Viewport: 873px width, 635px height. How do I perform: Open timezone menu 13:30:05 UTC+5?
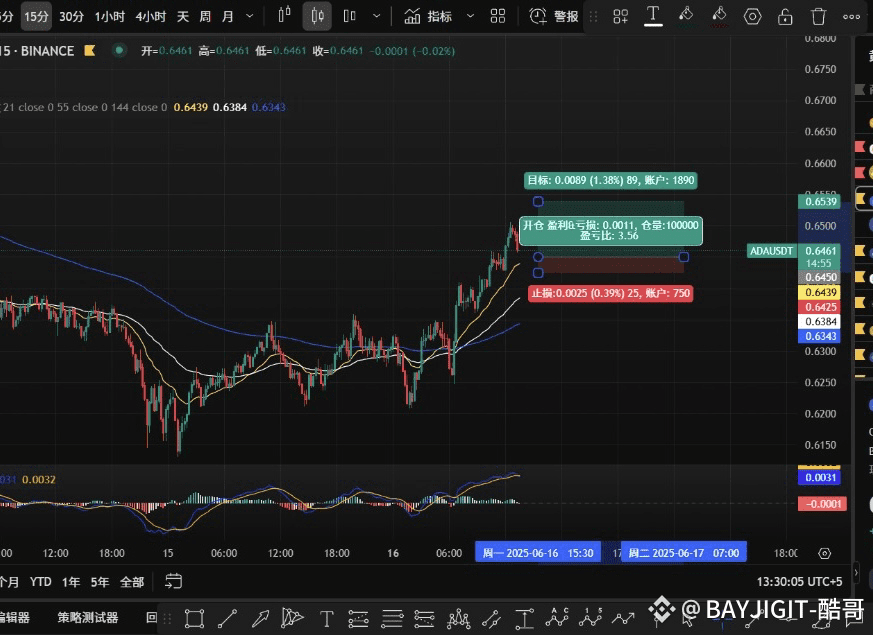[799, 582]
